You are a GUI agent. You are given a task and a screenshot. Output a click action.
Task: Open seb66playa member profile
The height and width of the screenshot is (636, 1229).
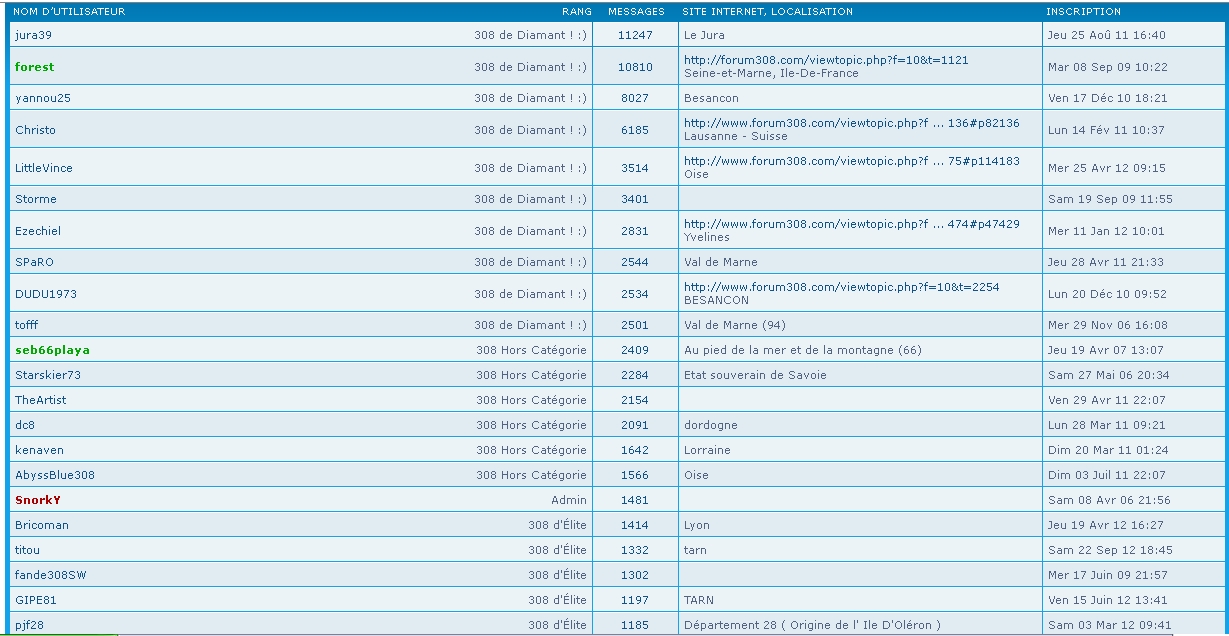click(x=52, y=350)
